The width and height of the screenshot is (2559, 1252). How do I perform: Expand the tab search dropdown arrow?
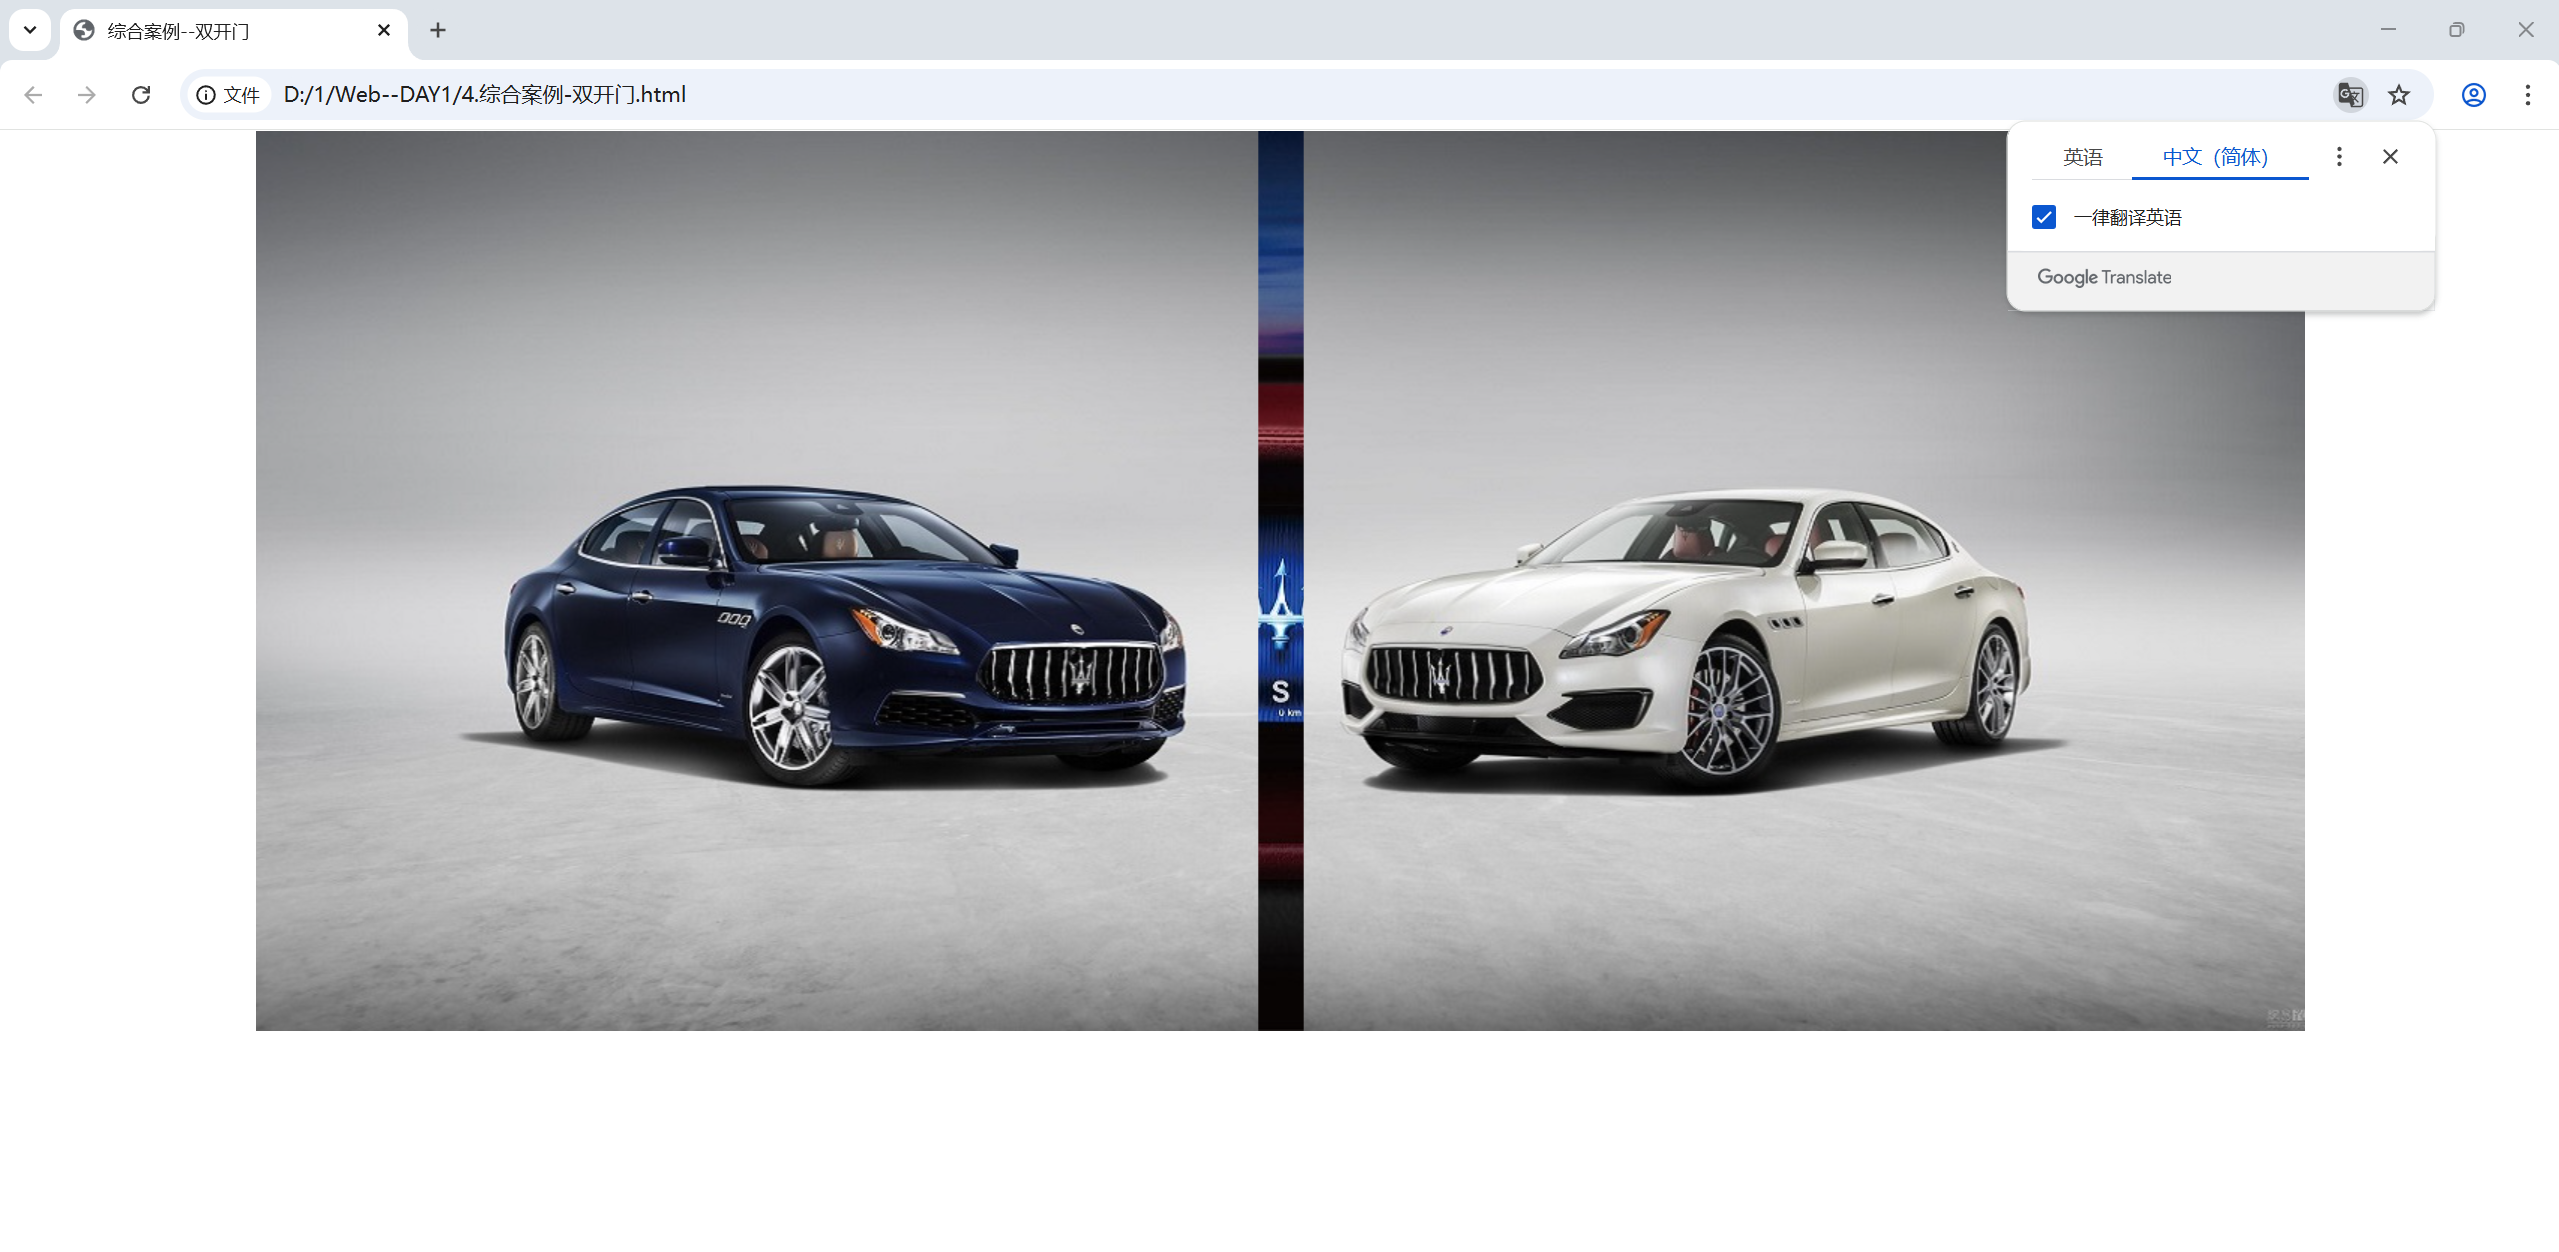(x=30, y=30)
